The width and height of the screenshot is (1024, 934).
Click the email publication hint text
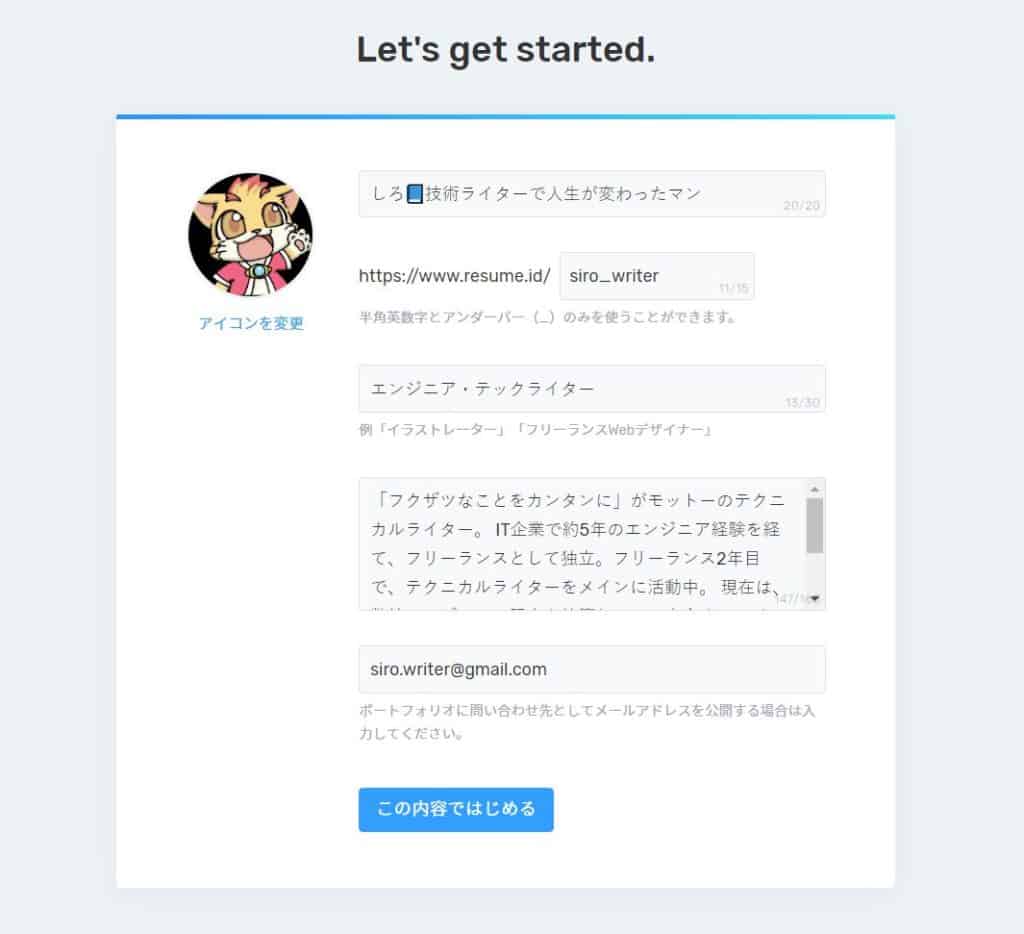point(587,722)
